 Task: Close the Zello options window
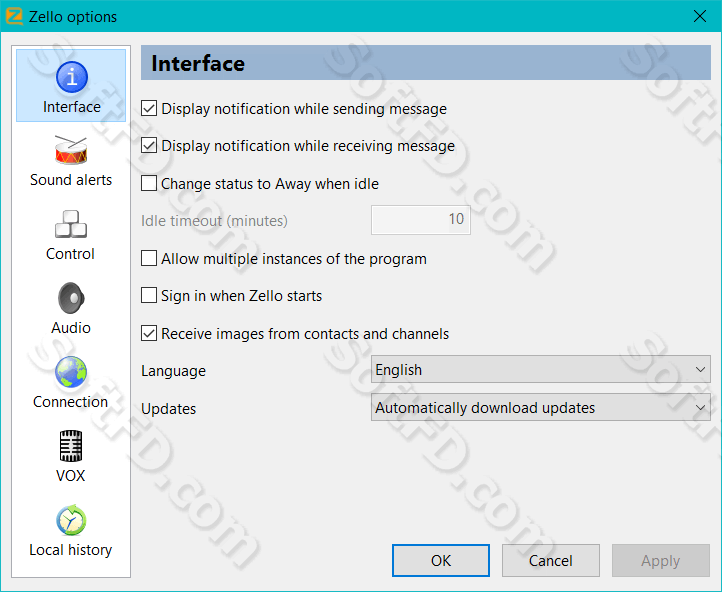point(700,16)
